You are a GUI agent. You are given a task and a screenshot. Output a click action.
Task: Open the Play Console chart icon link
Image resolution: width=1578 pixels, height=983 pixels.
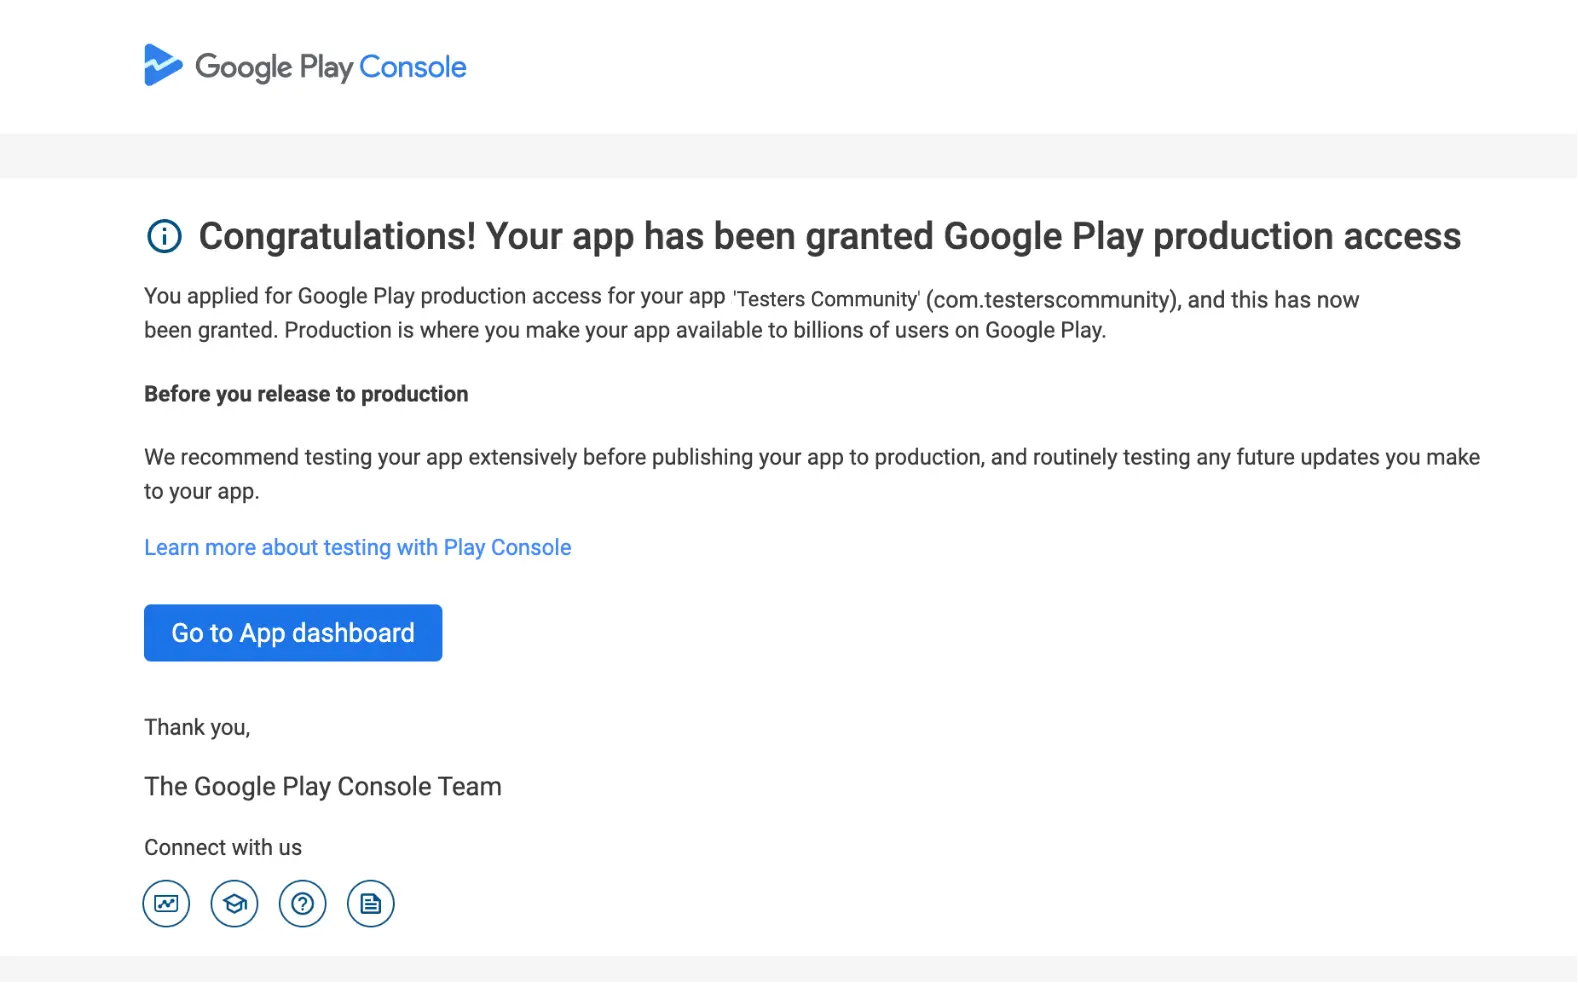click(x=166, y=904)
